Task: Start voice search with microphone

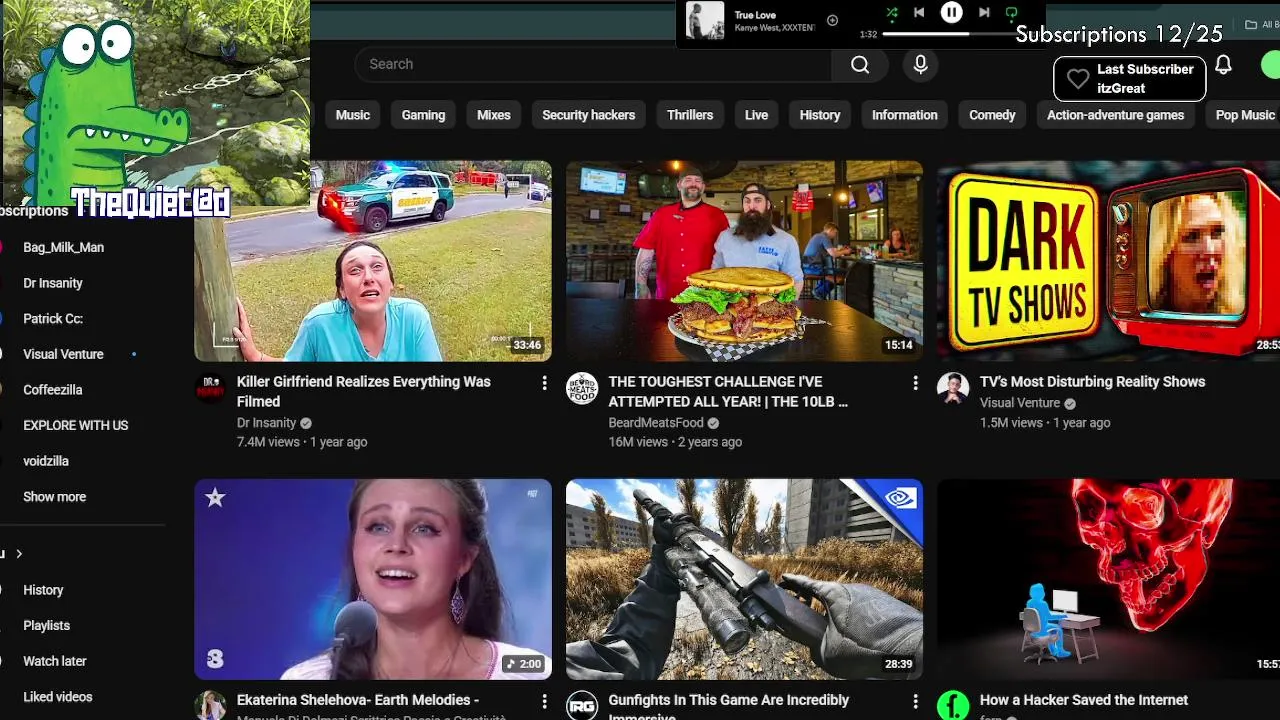Action: (x=921, y=64)
